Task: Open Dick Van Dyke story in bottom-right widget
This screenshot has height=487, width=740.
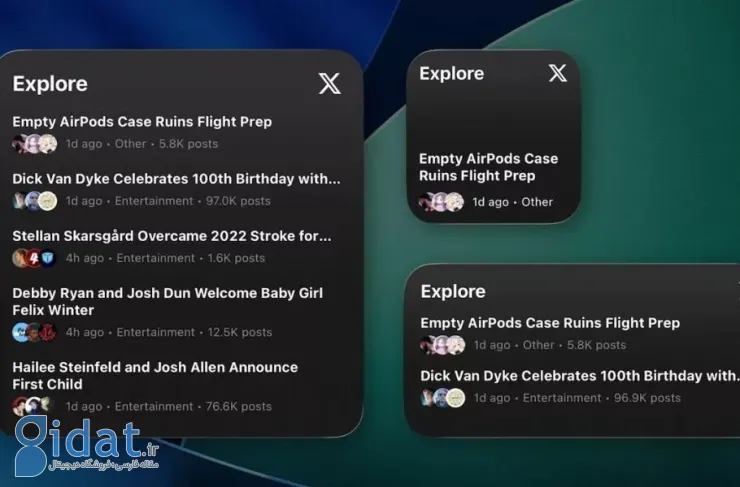Action: [x=578, y=376]
